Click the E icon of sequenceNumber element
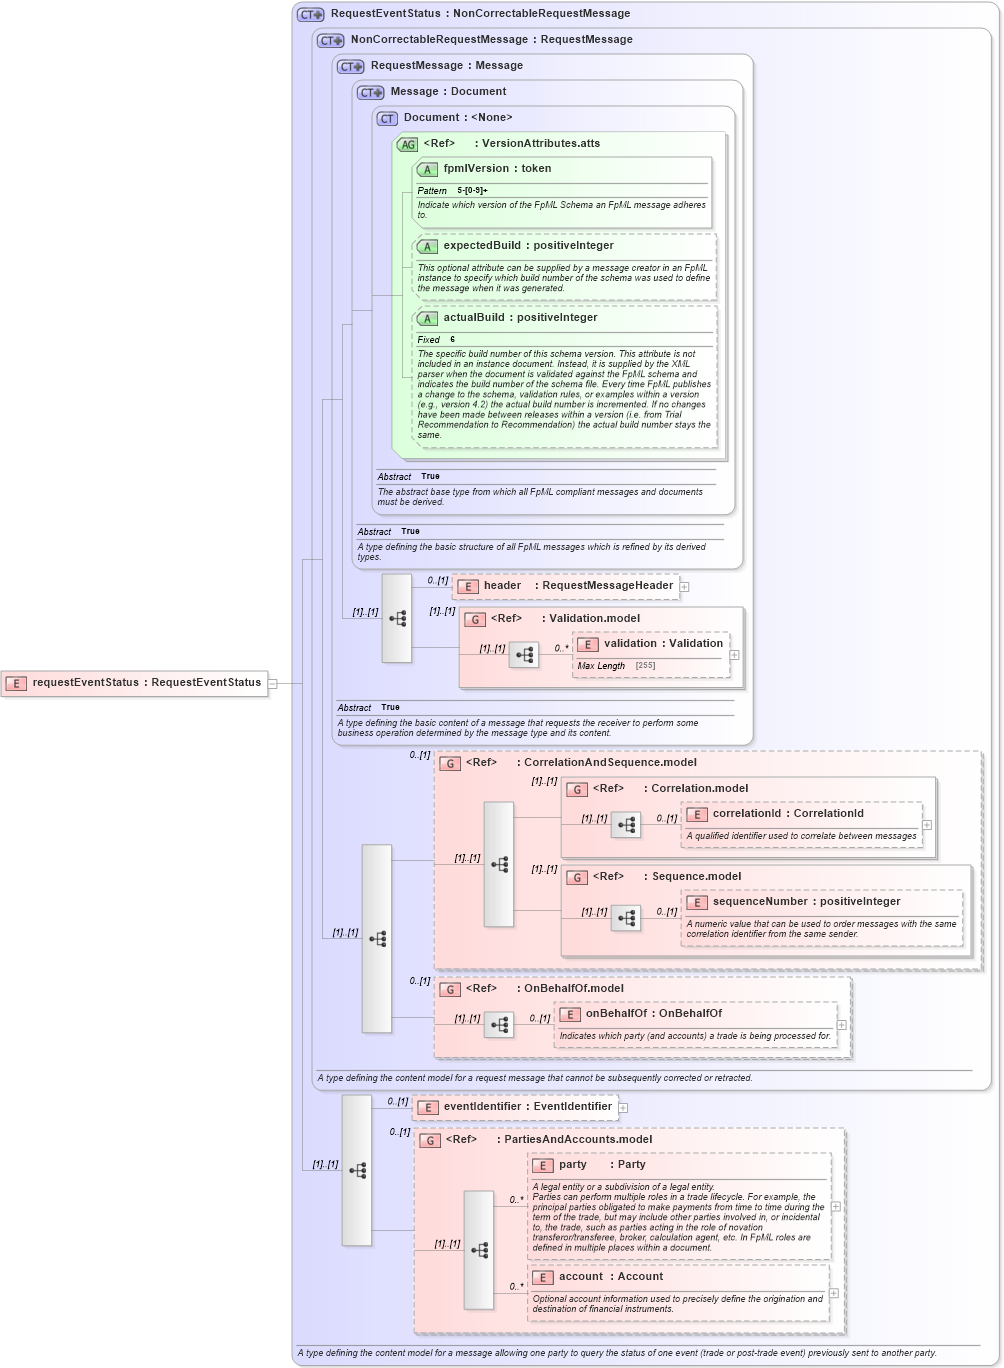 pos(697,902)
